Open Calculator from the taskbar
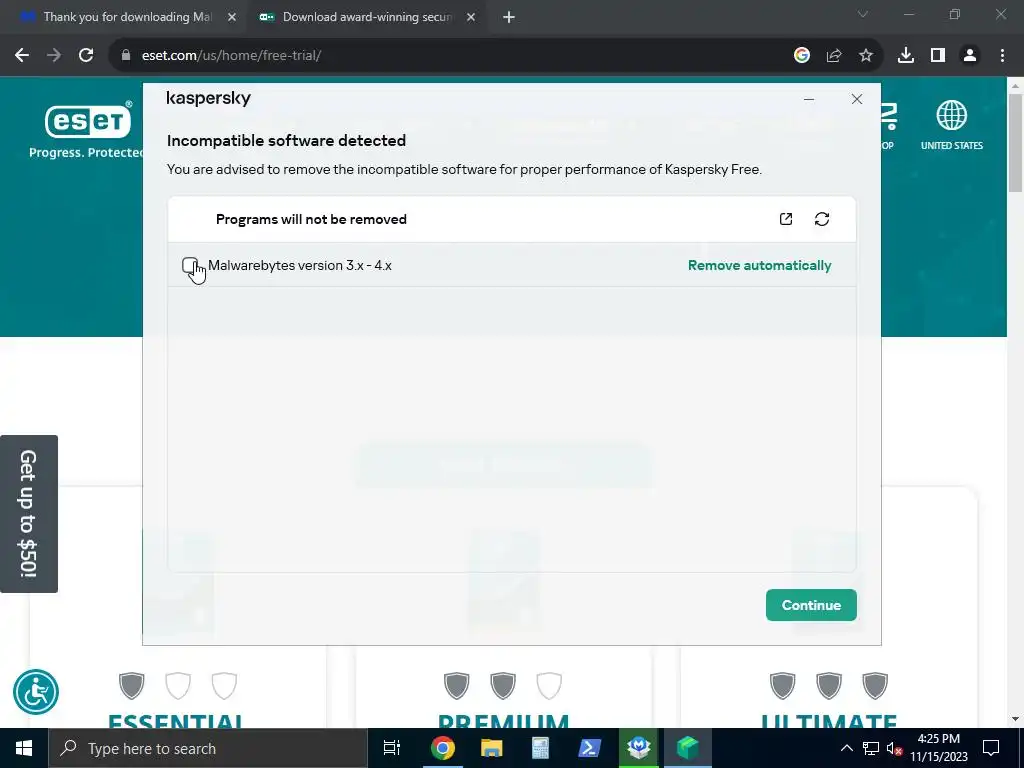 540,748
